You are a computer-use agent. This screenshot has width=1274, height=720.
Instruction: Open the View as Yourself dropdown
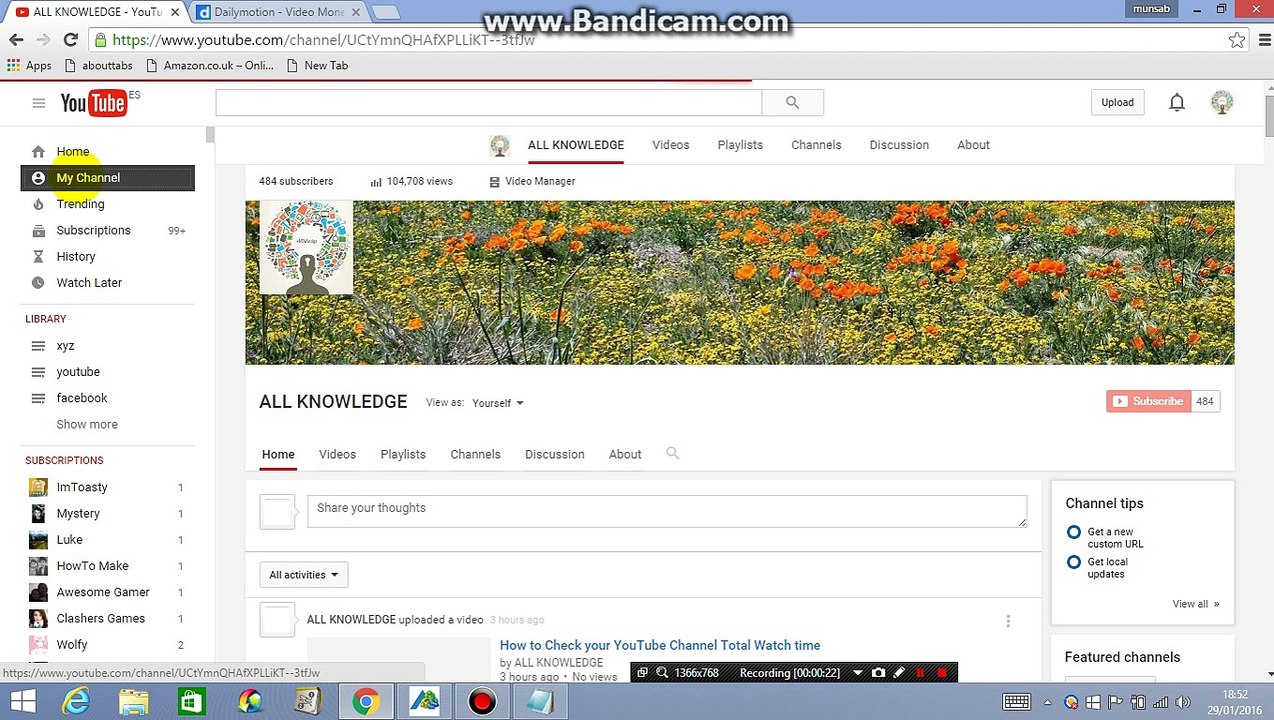[x=498, y=403]
